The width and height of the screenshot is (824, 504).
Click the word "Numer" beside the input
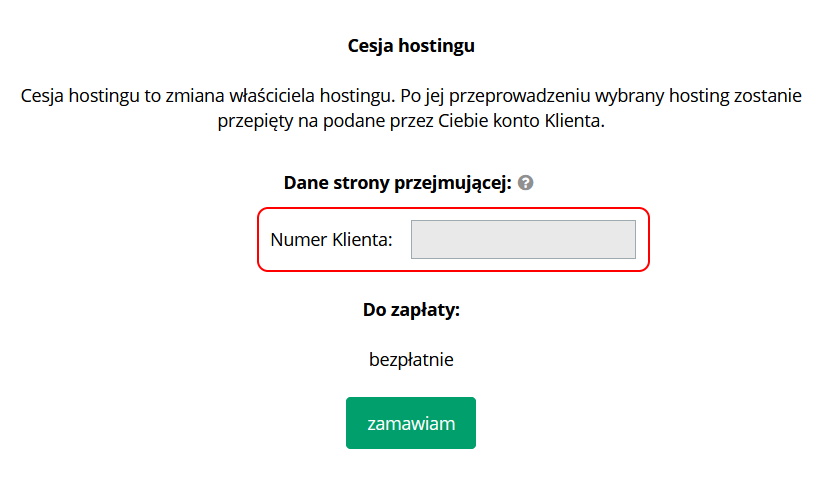click(x=298, y=240)
